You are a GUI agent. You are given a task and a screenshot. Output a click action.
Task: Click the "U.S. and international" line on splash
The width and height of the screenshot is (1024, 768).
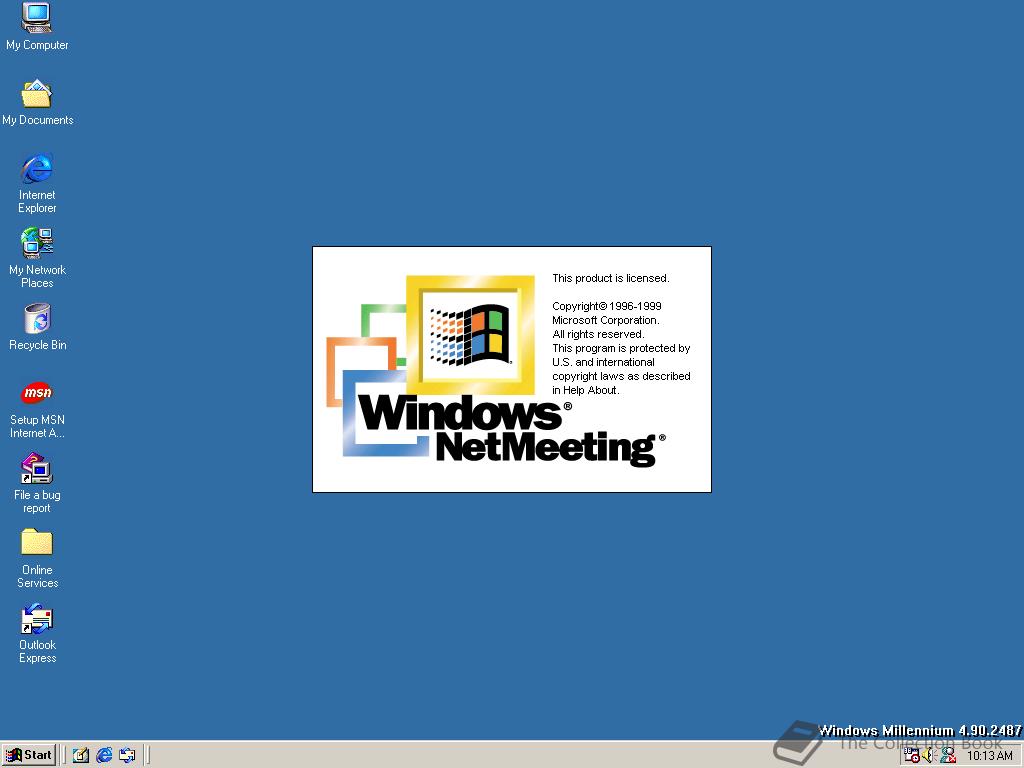pyautogui.click(x=603, y=362)
